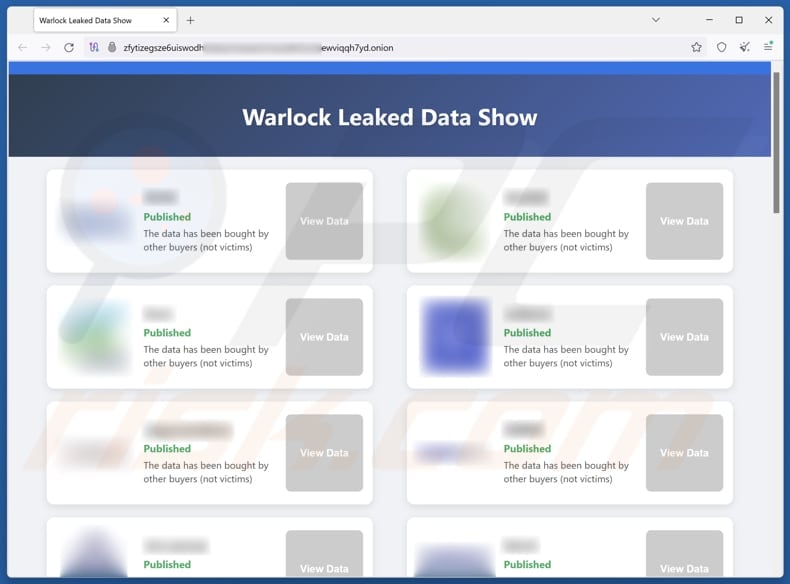The image size is (790, 584).
Task: Click the onion site security icon
Action: click(112, 47)
